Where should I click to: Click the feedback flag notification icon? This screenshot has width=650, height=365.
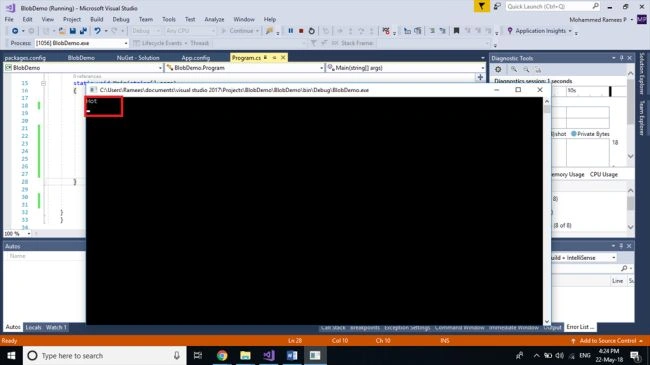click(481, 6)
